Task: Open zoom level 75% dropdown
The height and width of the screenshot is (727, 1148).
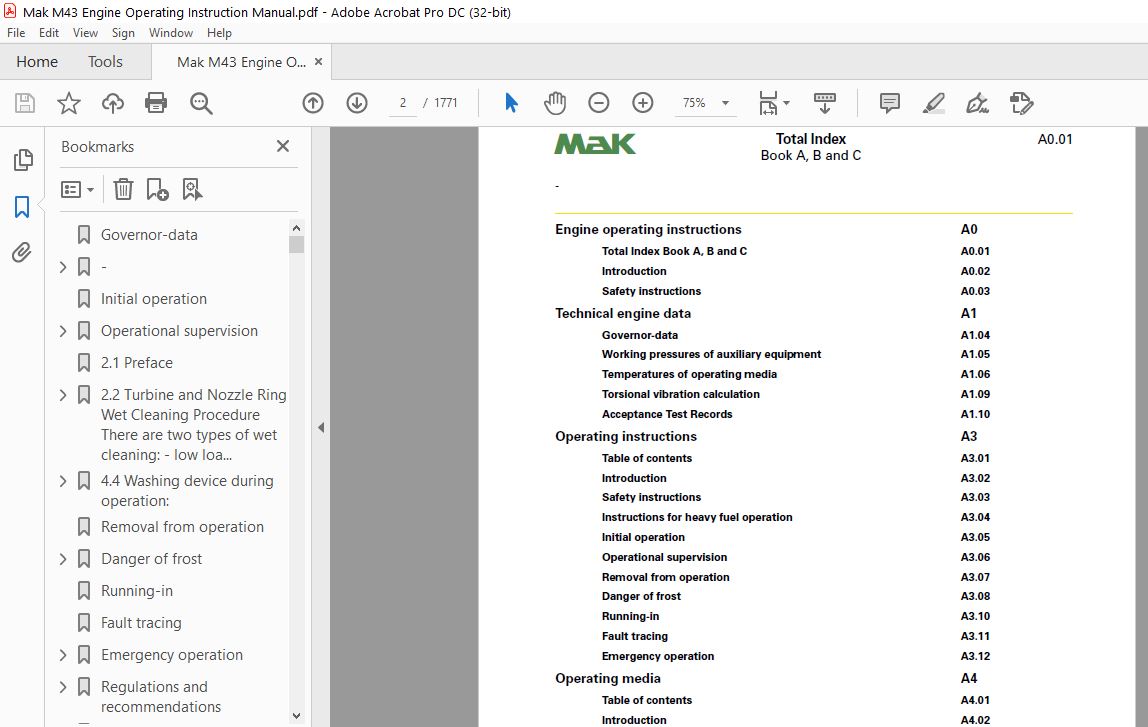Action: (726, 103)
